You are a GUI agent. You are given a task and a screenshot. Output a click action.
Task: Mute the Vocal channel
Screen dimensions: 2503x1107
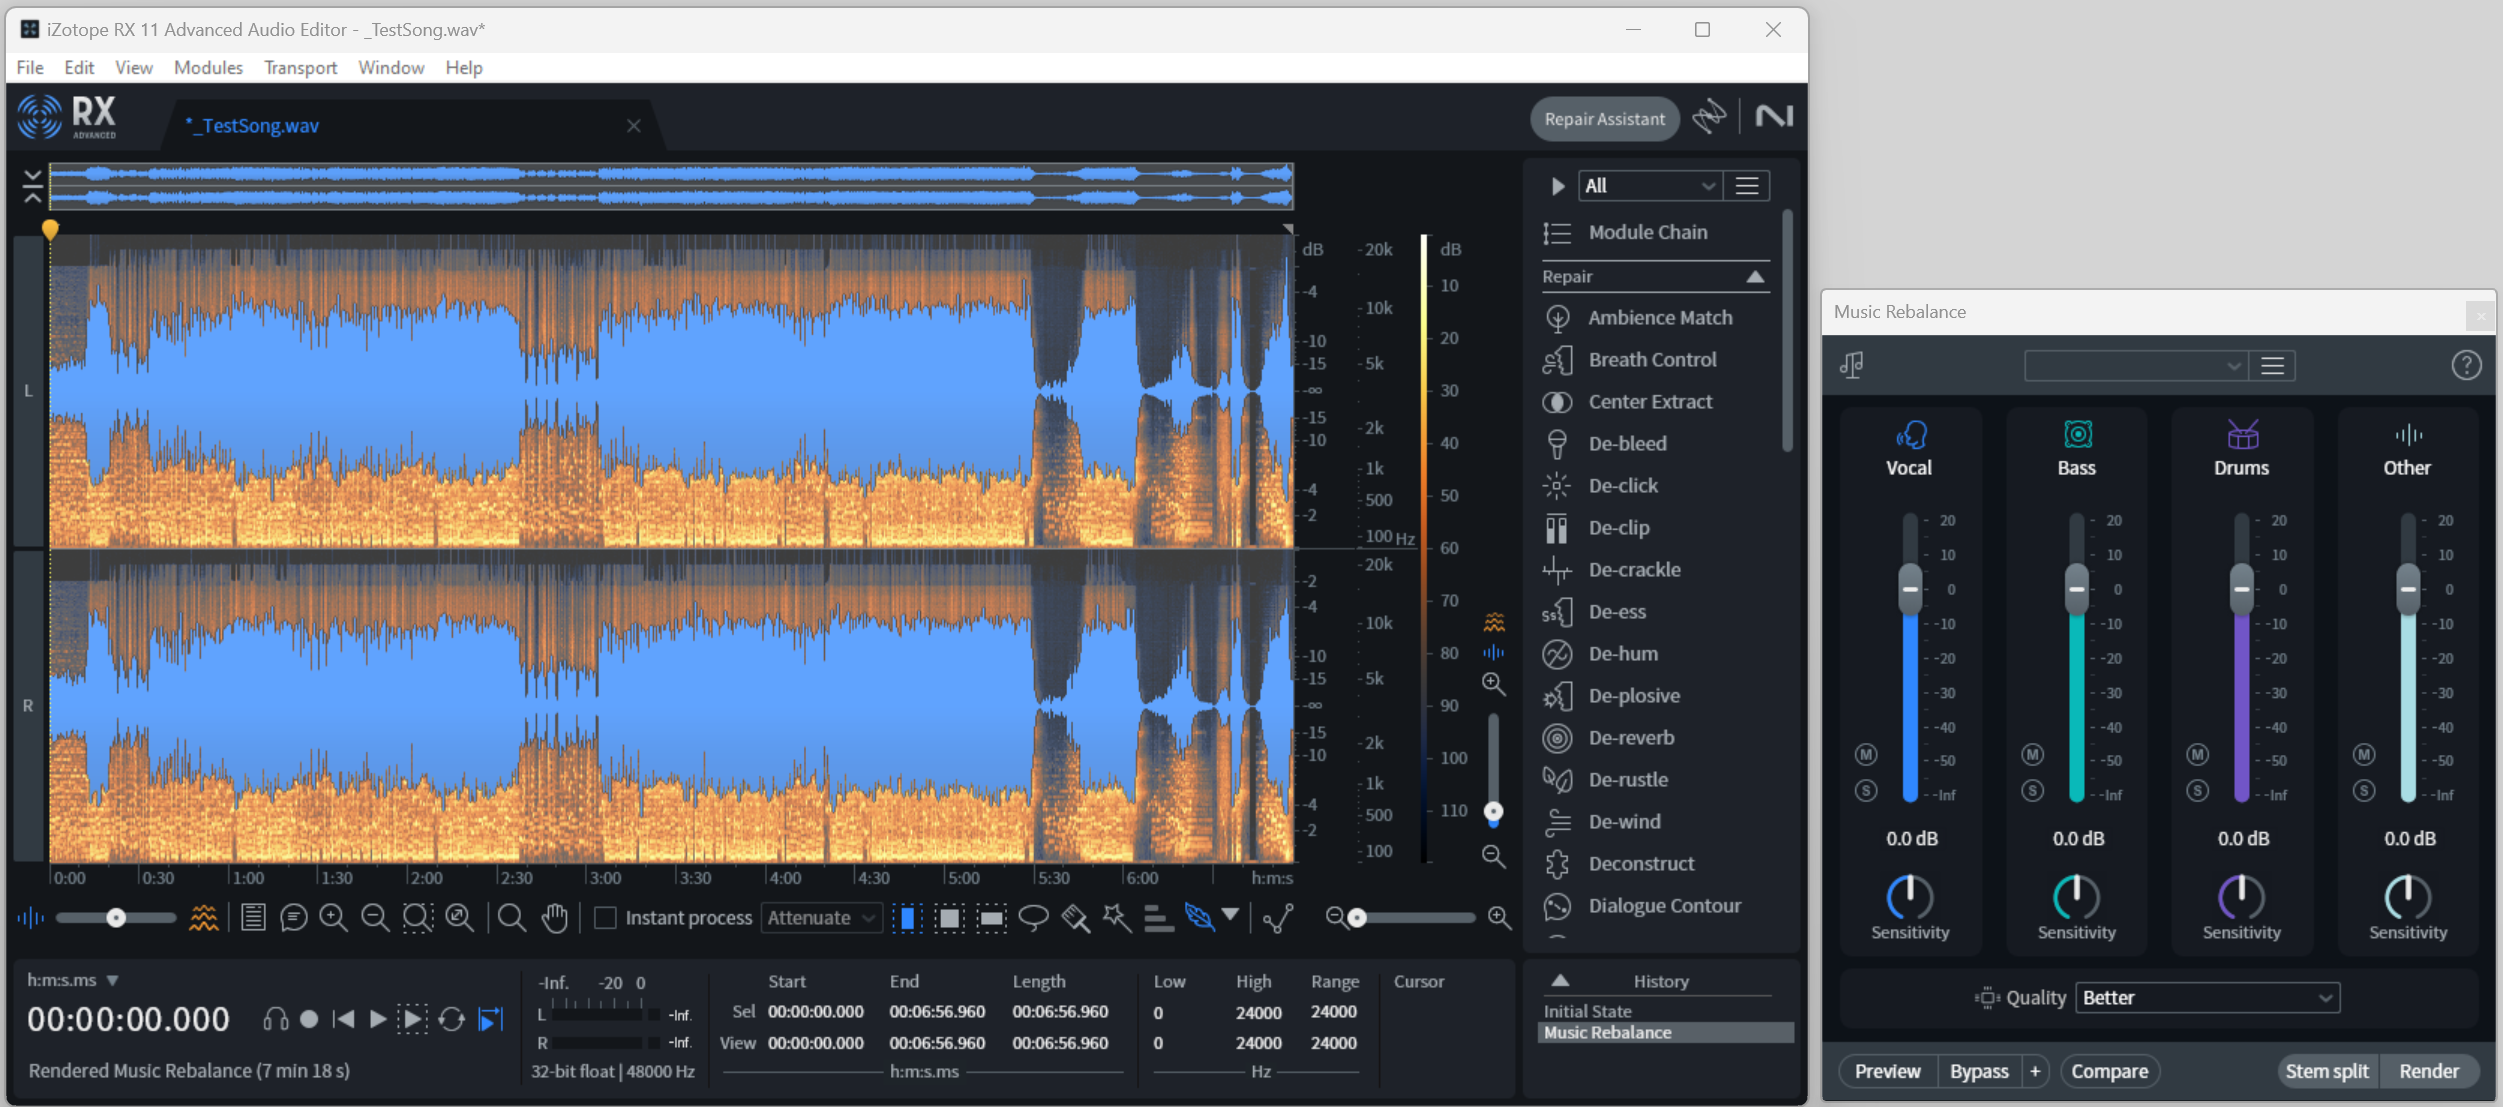[x=1866, y=755]
